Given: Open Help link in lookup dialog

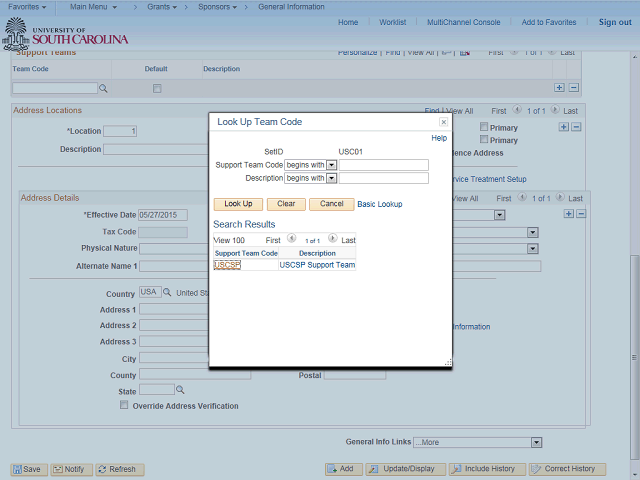Looking at the screenshot, I should (439, 138).
